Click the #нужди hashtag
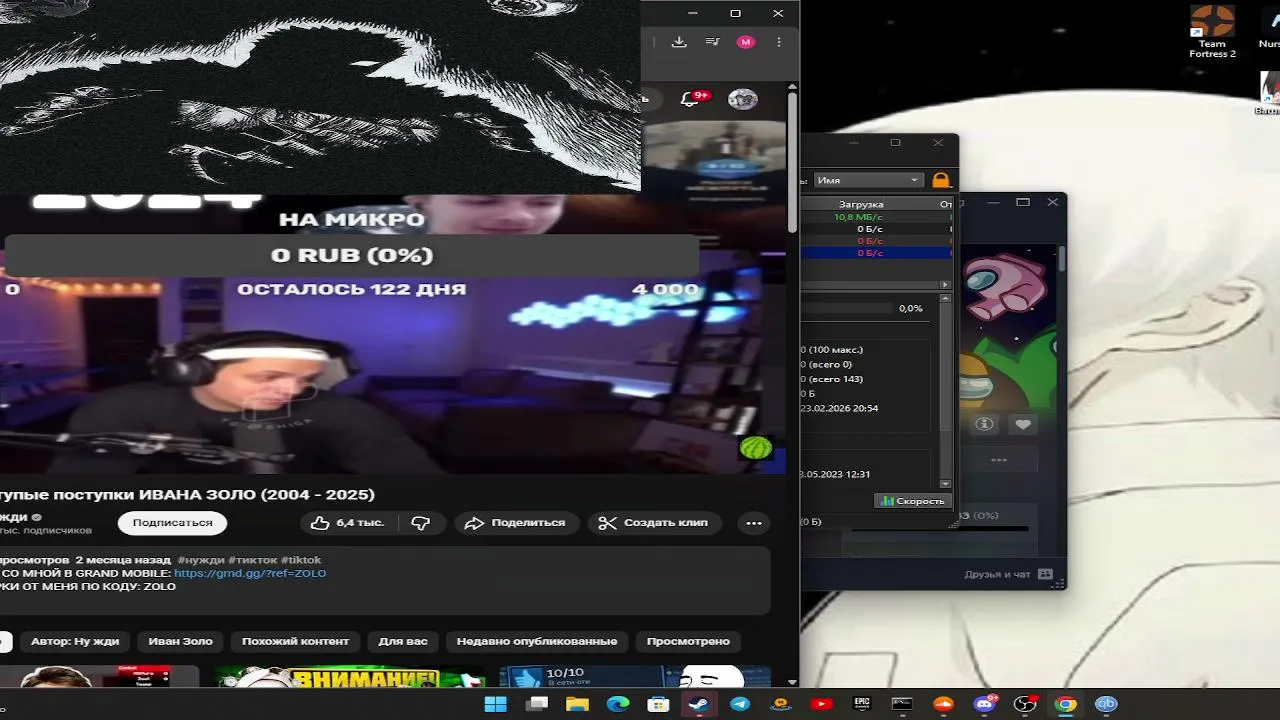This screenshot has width=1280, height=720. [201, 560]
